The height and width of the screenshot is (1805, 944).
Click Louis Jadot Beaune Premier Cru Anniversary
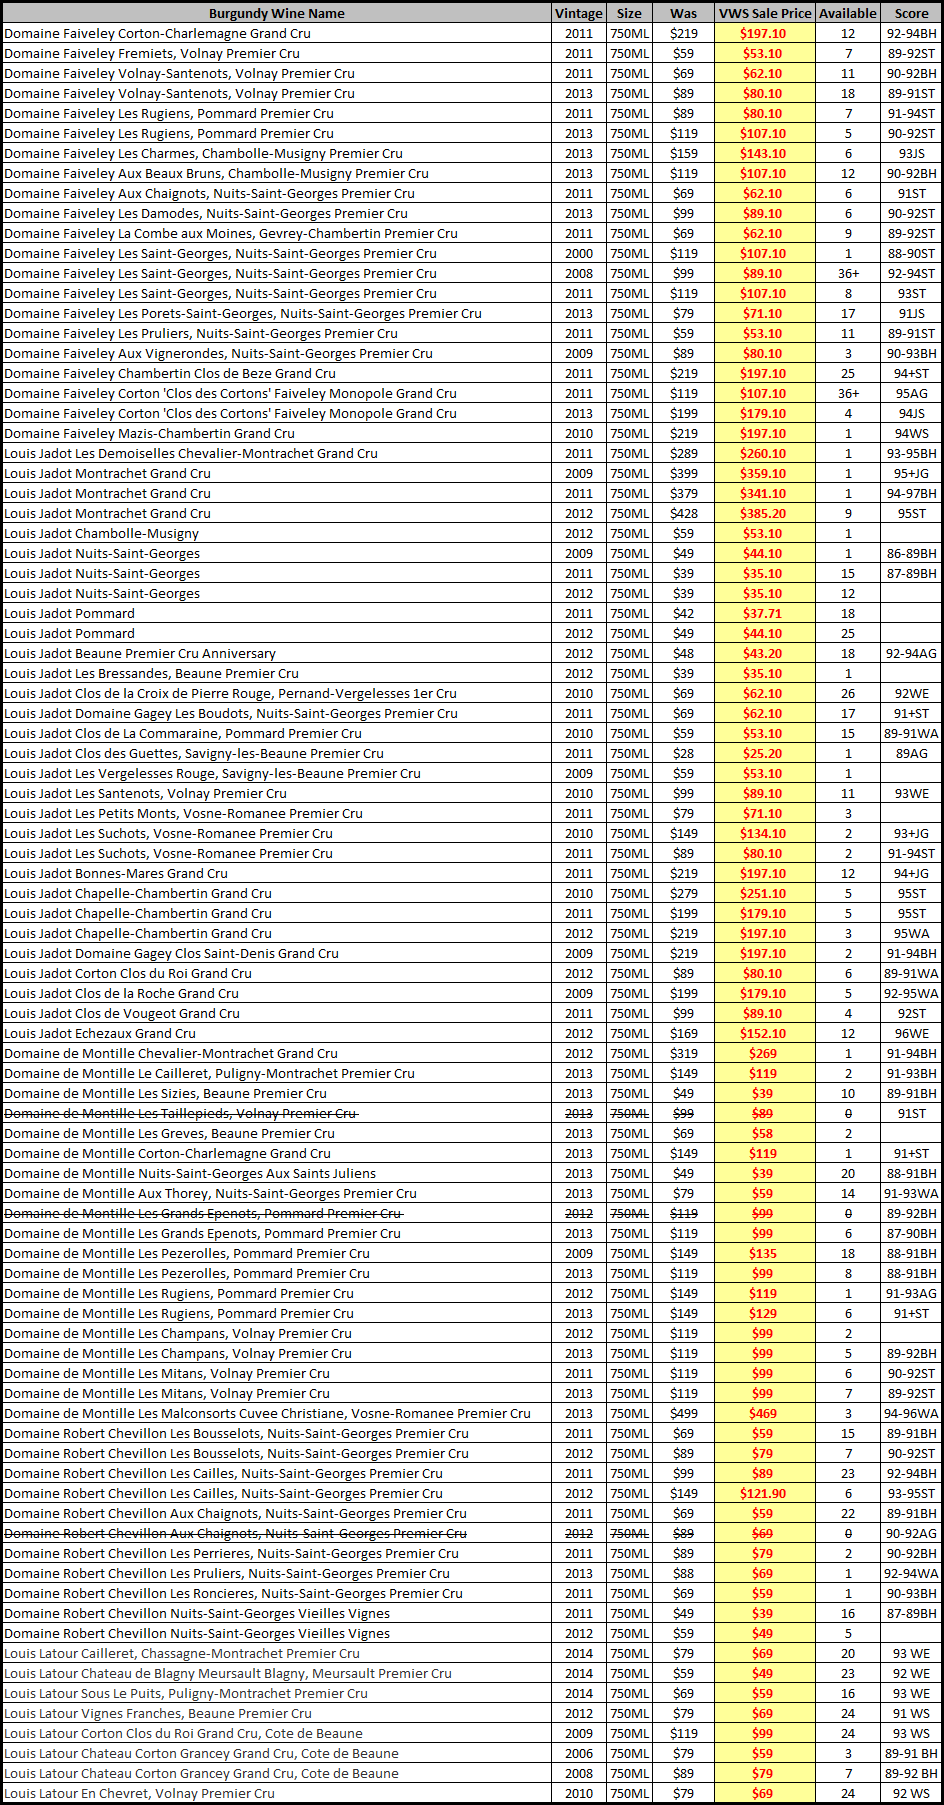140,654
